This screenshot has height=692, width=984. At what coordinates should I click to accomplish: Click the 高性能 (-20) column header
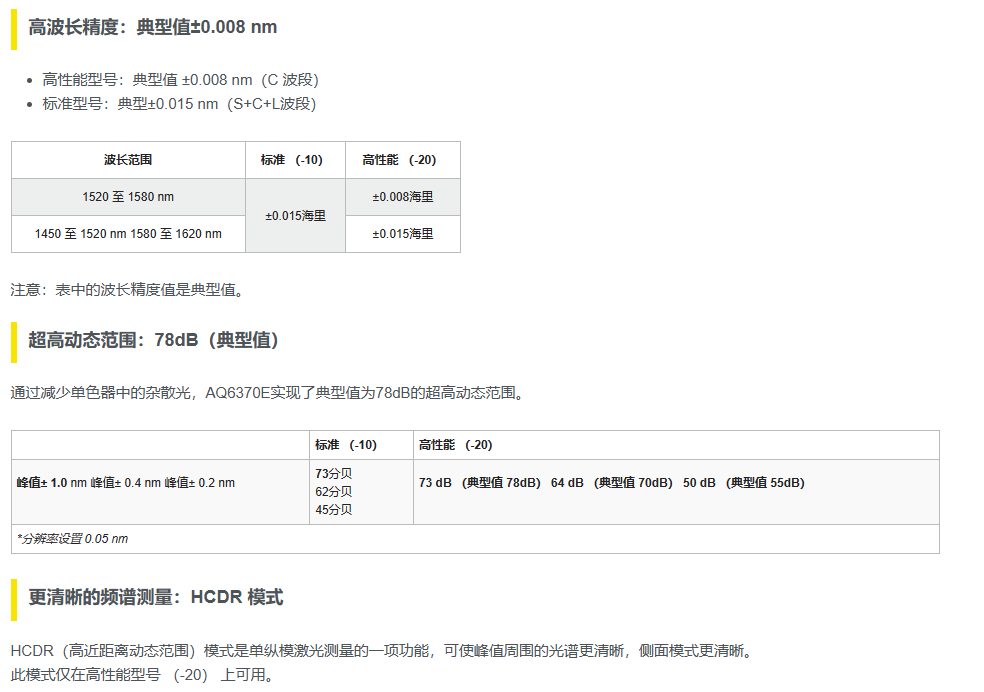click(x=401, y=159)
